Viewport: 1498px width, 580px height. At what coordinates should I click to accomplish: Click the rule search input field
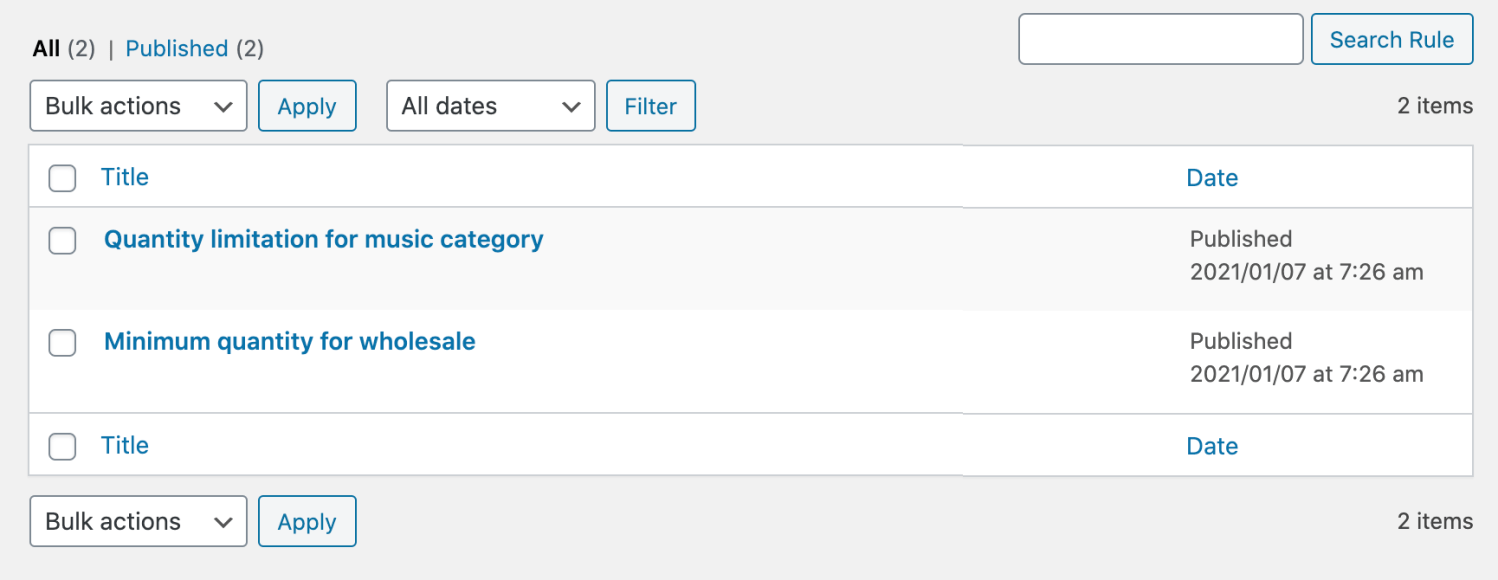tap(1160, 39)
